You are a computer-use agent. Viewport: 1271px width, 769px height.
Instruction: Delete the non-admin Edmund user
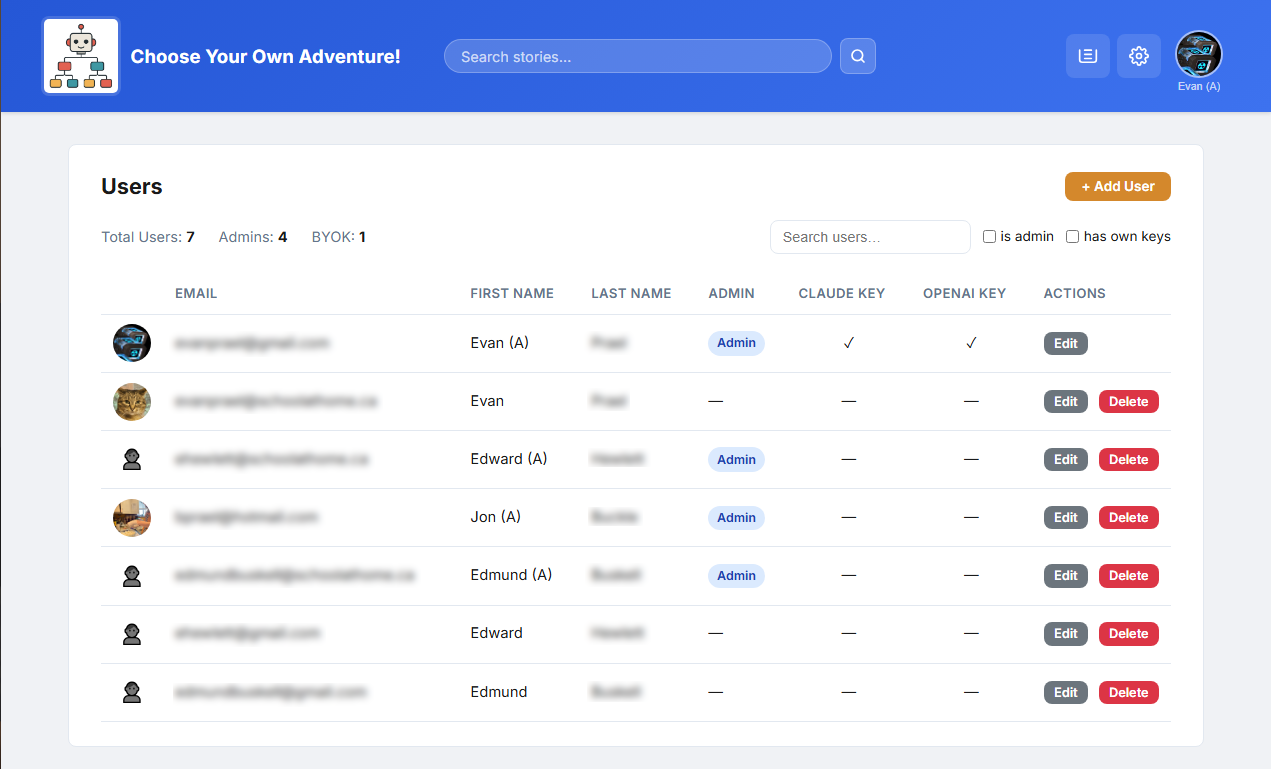(1129, 692)
